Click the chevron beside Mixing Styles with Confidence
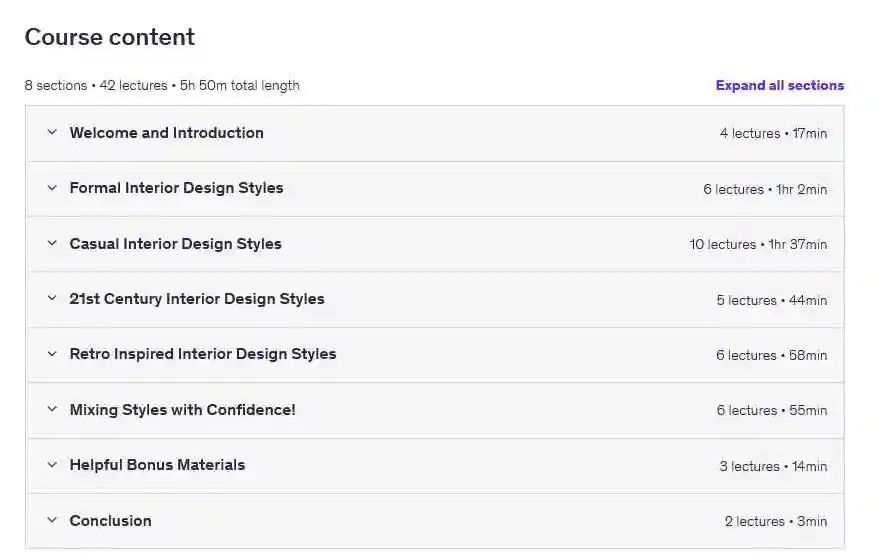Image resolution: width=894 pixels, height=556 pixels. (x=52, y=410)
